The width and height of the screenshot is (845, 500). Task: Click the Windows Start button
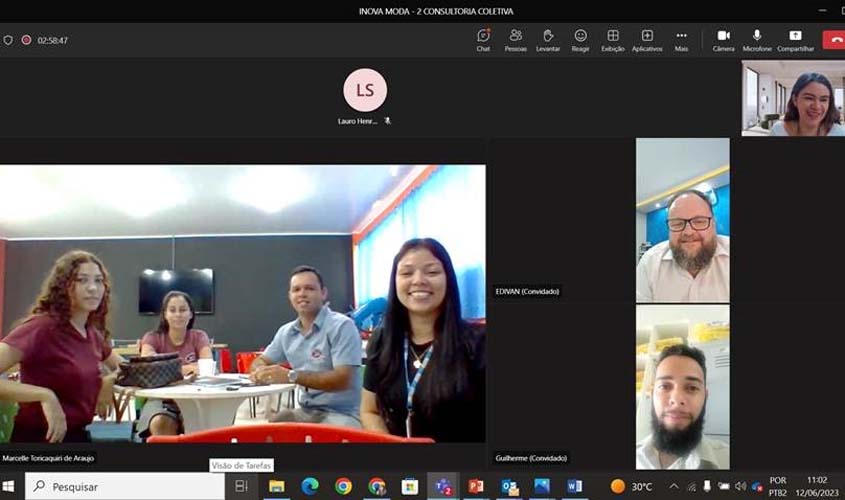pyautogui.click(x=10, y=487)
